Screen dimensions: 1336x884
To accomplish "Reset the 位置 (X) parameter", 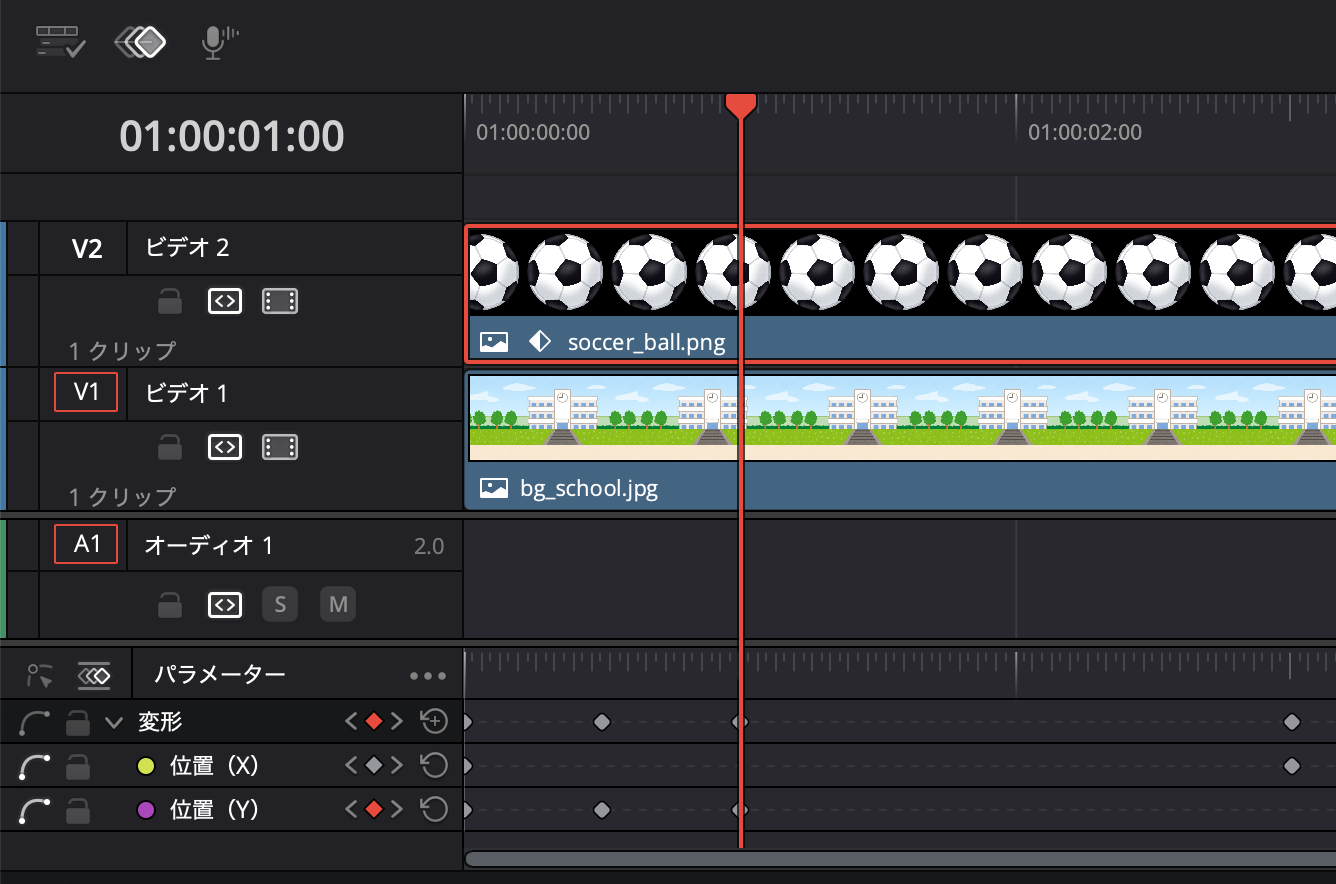I will coord(433,766).
